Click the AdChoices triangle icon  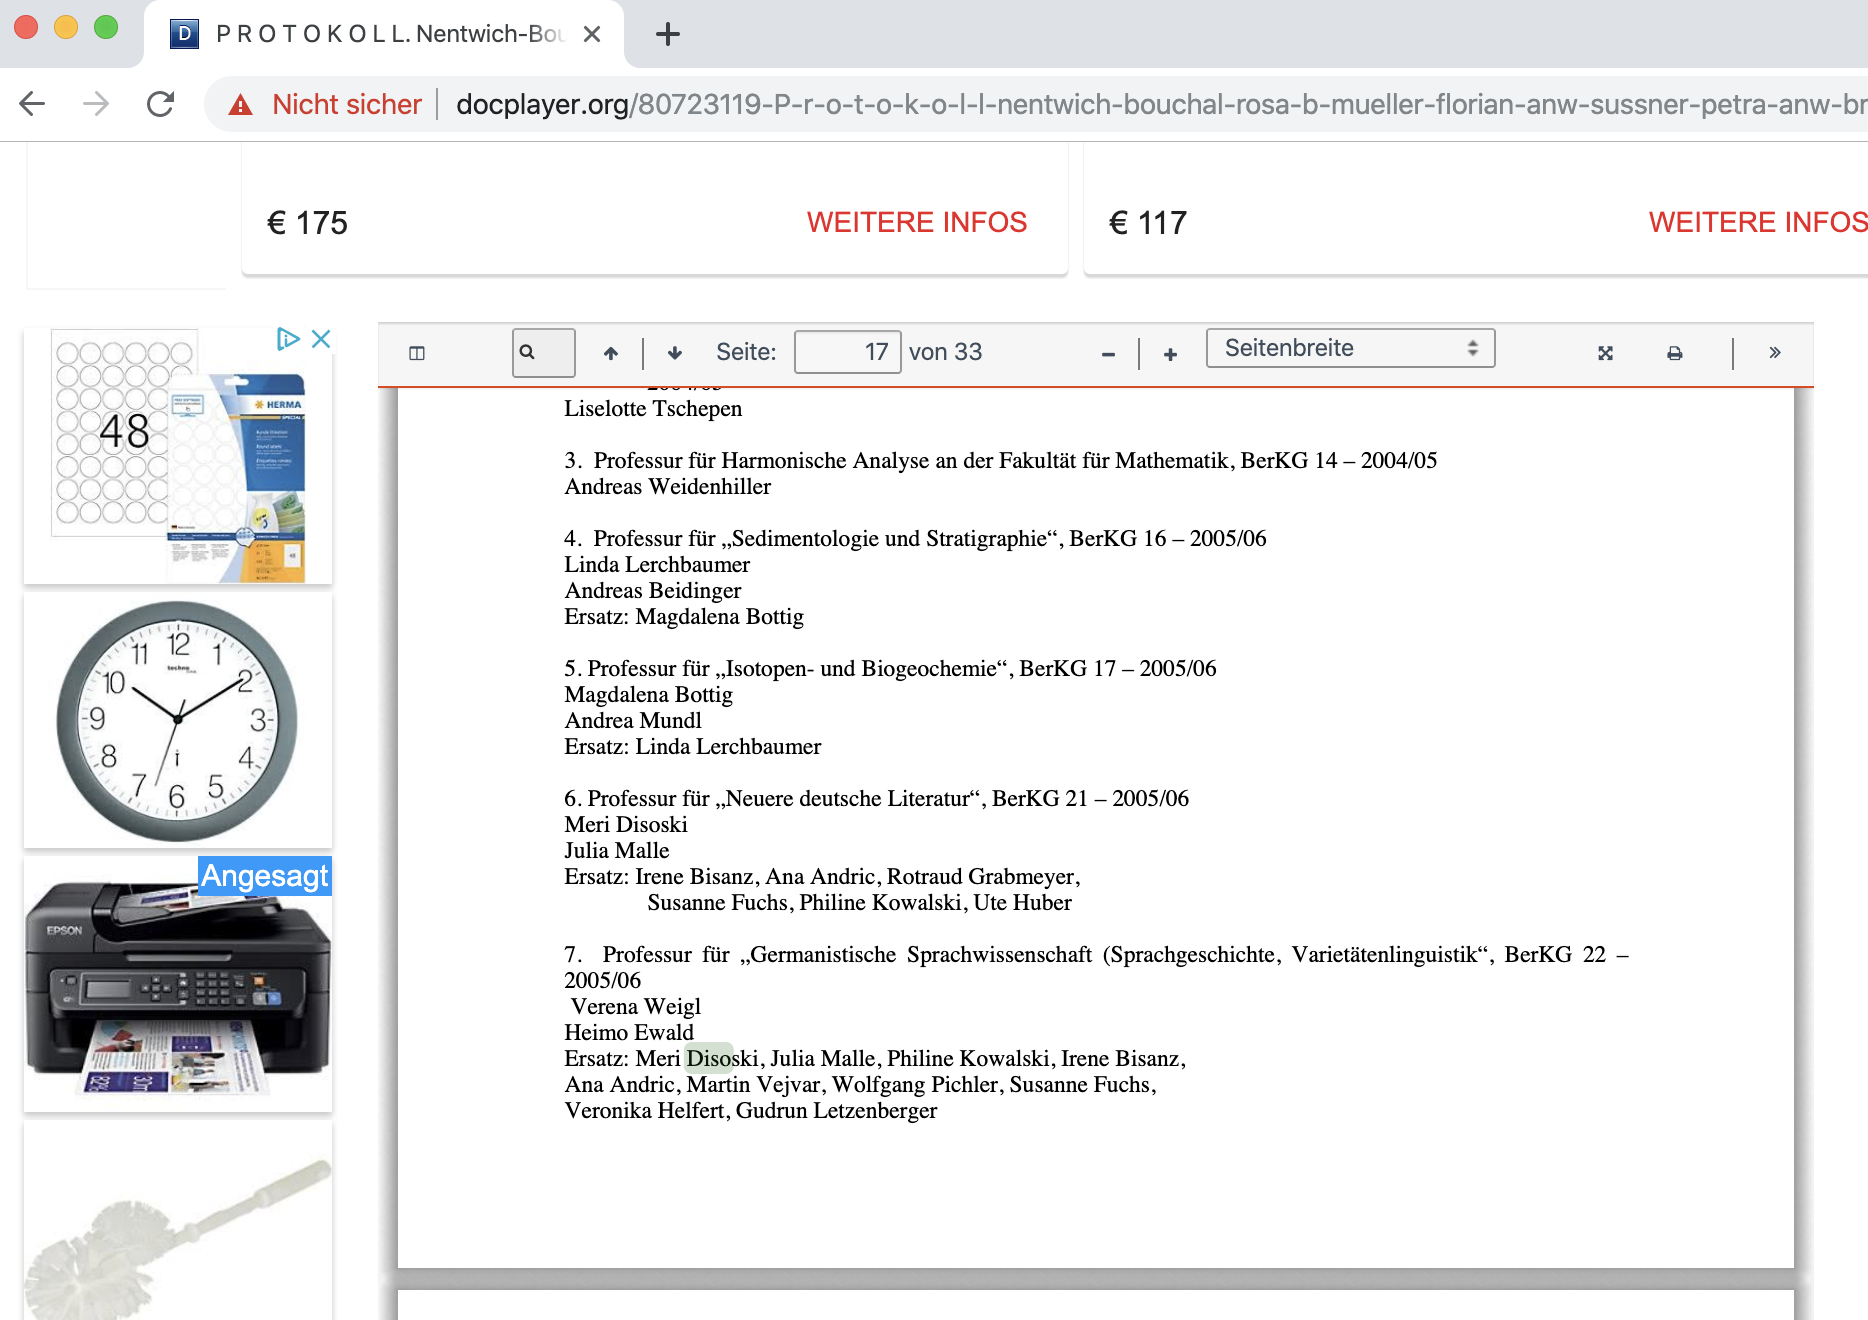pos(288,339)
